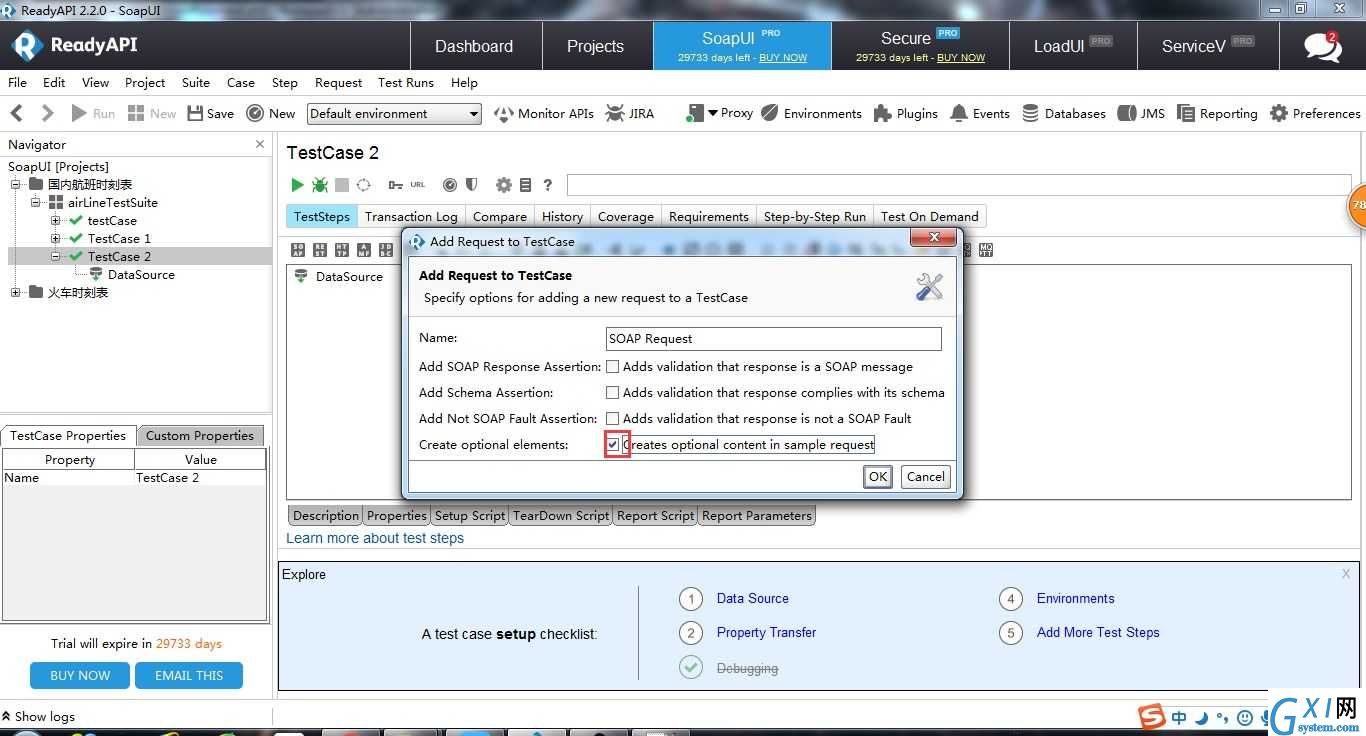1366x736 pixels.
Task: Click the dashed circle loop icon
Action: [x=364, y=185]
